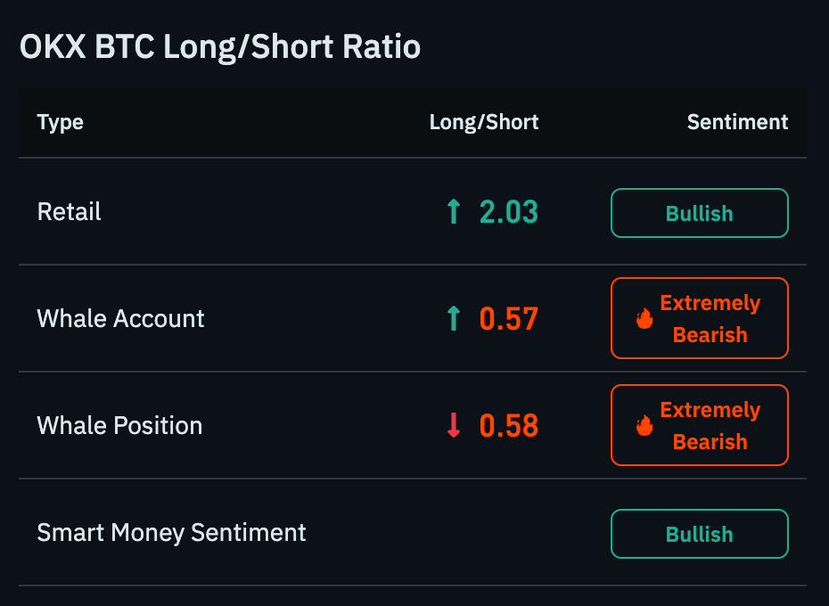The image size is (829, 606).
Task: Click the Smart Money Sentiment row label
Action: [171, 532]
